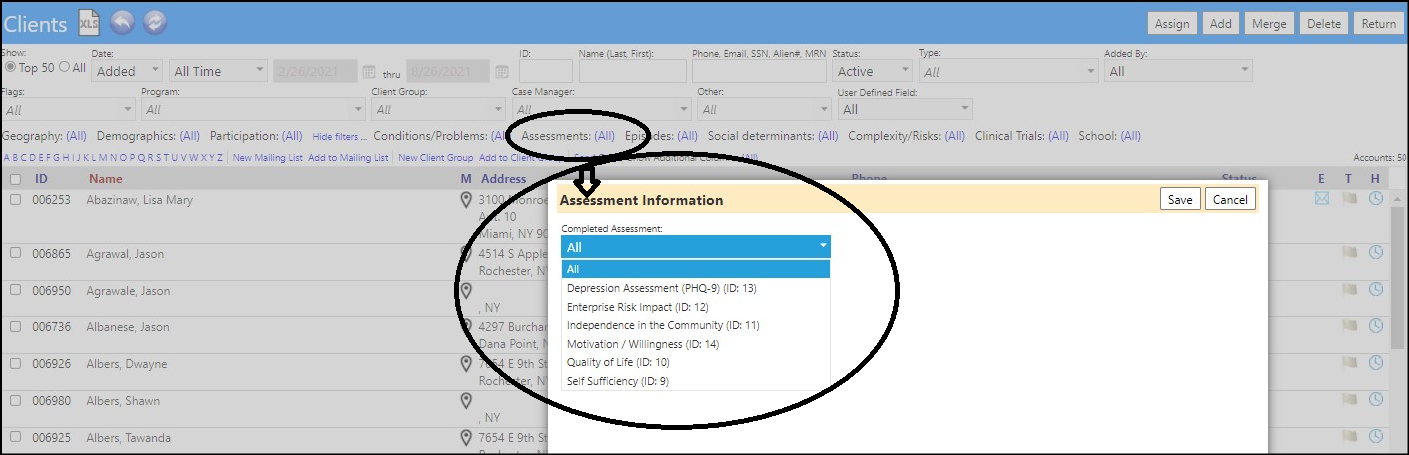Screen dimensions: 1409x455
Task: Click map pin for Albers, Shawn
Action: tap(465, 401)
